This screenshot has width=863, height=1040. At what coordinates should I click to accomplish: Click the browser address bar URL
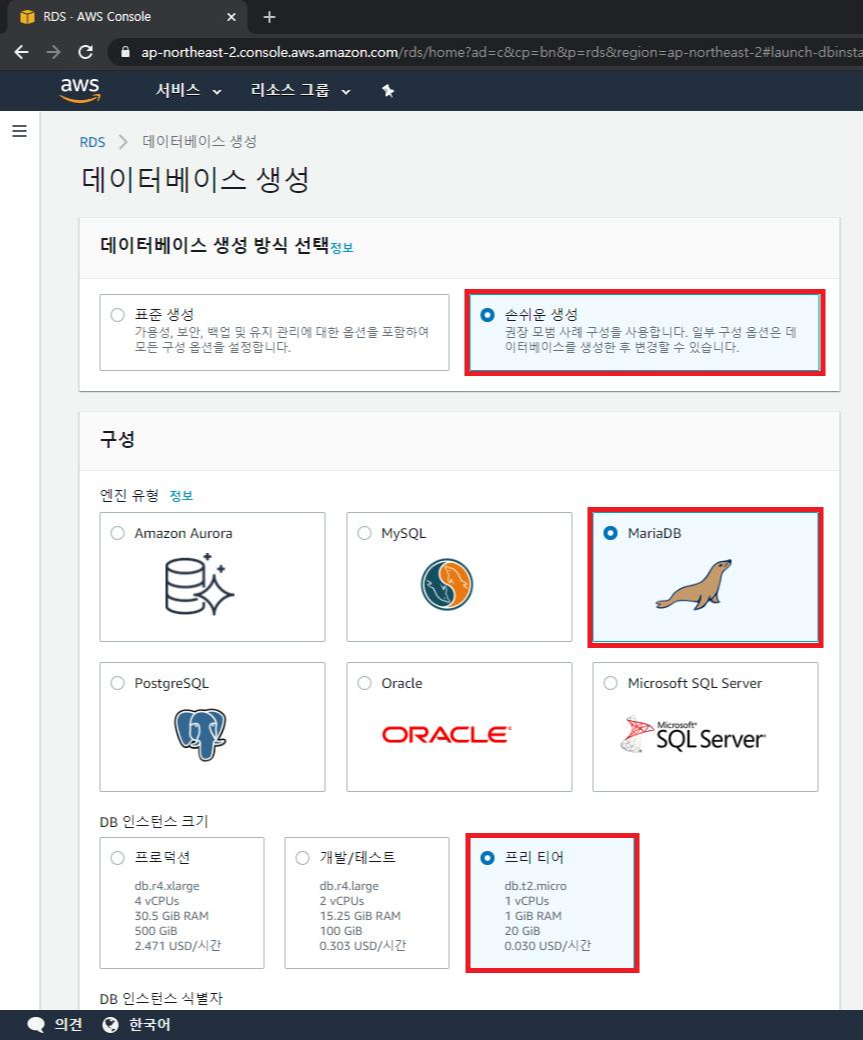pos(501,52)
